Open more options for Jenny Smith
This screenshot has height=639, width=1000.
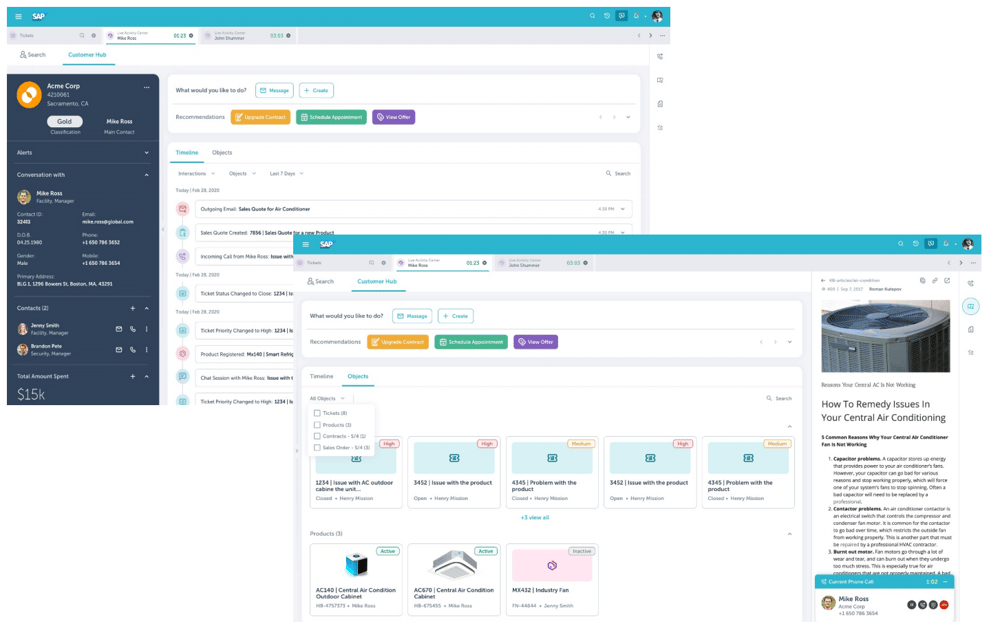coord(147,329)
